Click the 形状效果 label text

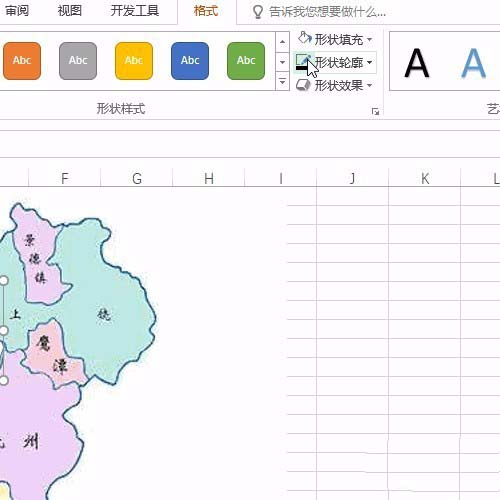click(x=339, y=85)
